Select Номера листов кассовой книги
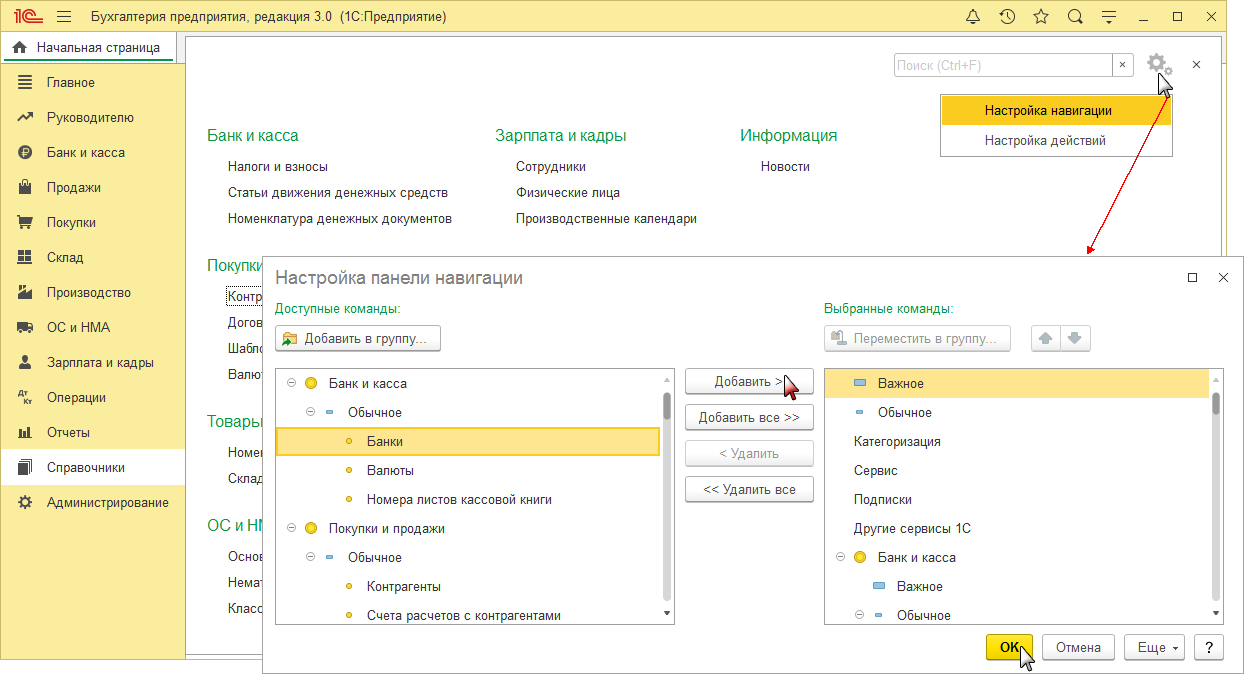Viewport: 1245px width, 676px height. click(x=467, y=499)
